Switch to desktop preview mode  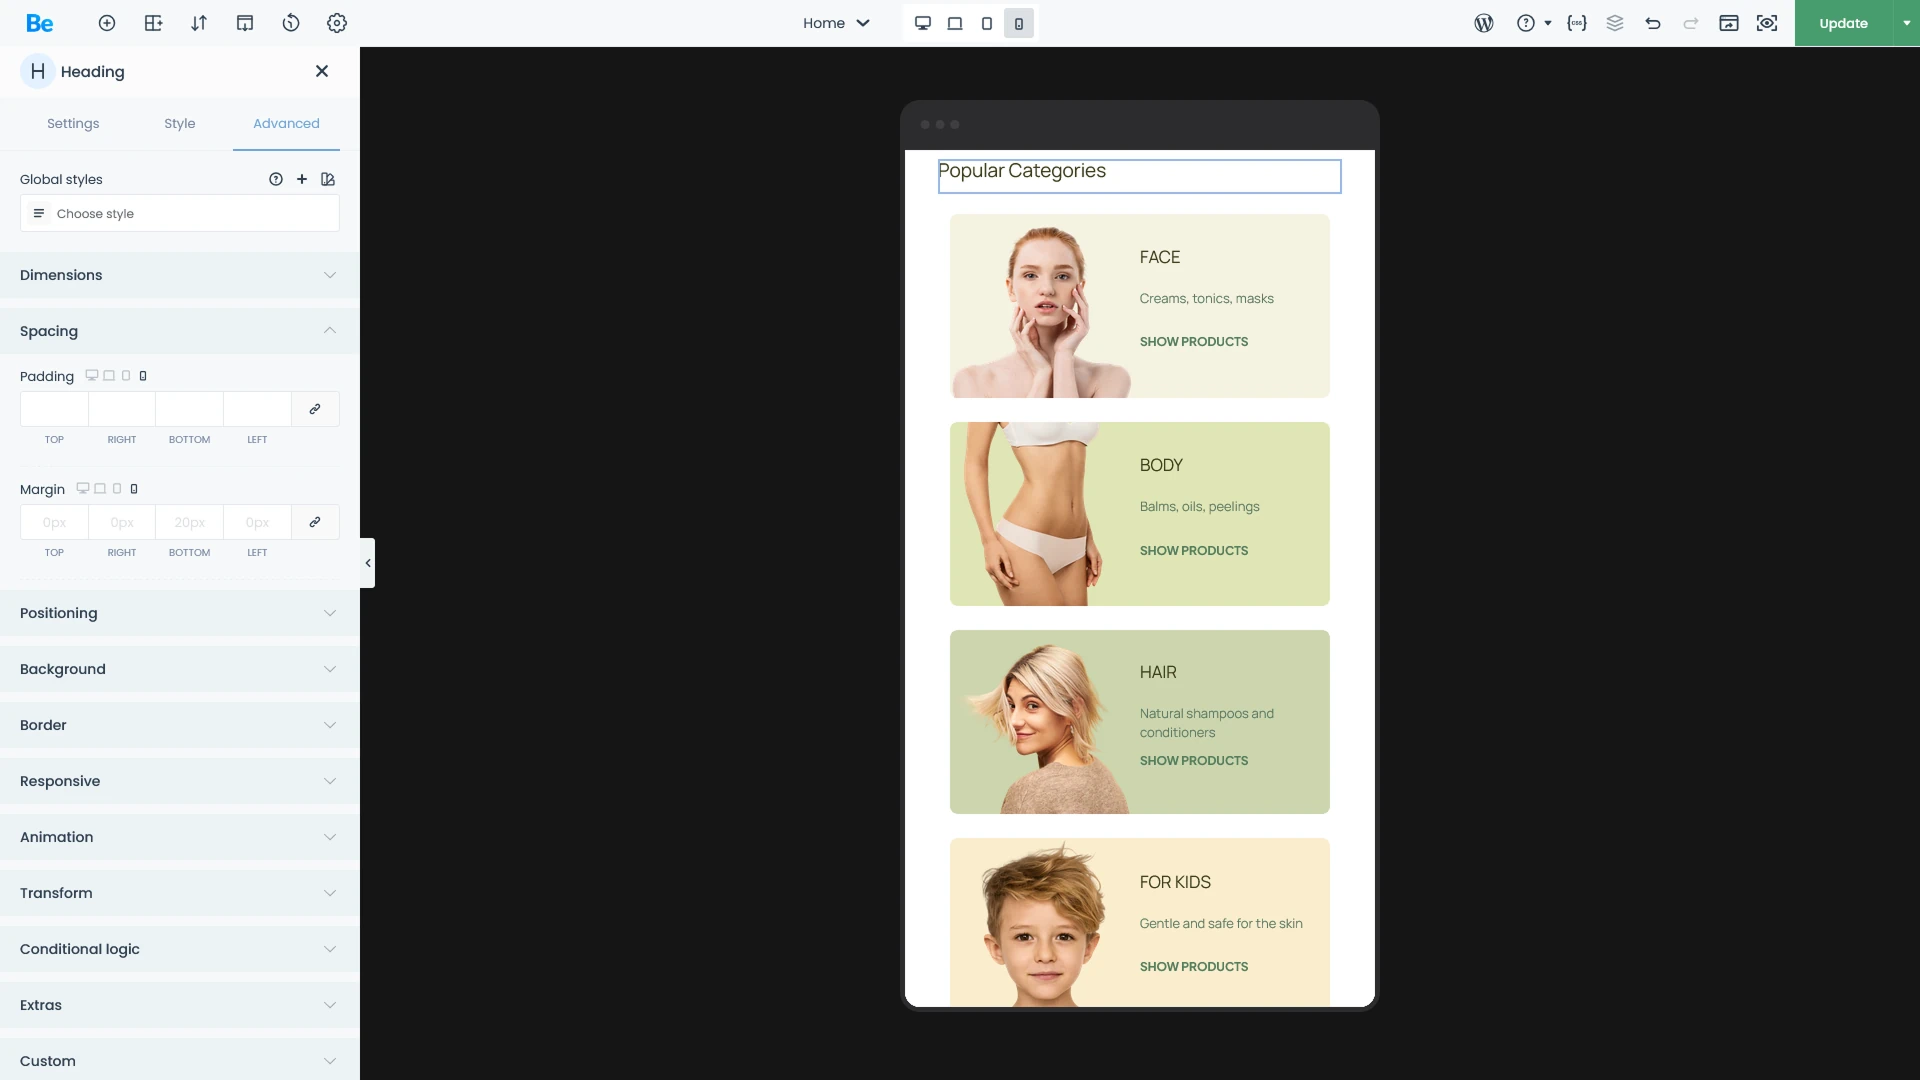922,23
